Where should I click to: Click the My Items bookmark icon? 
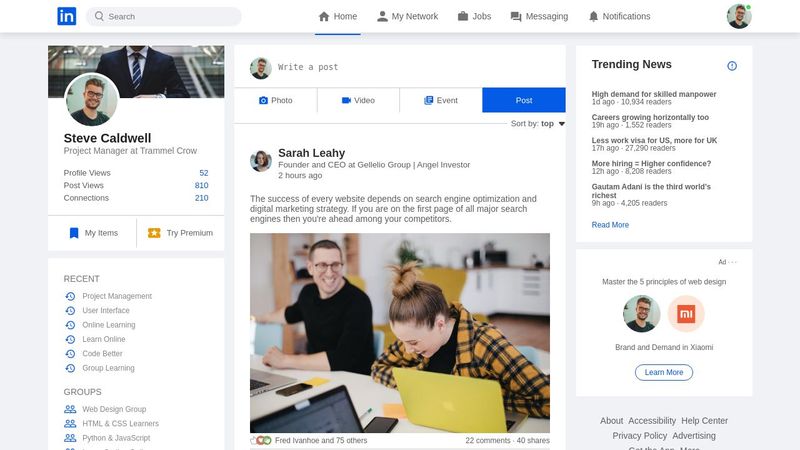tap(74, 233)
